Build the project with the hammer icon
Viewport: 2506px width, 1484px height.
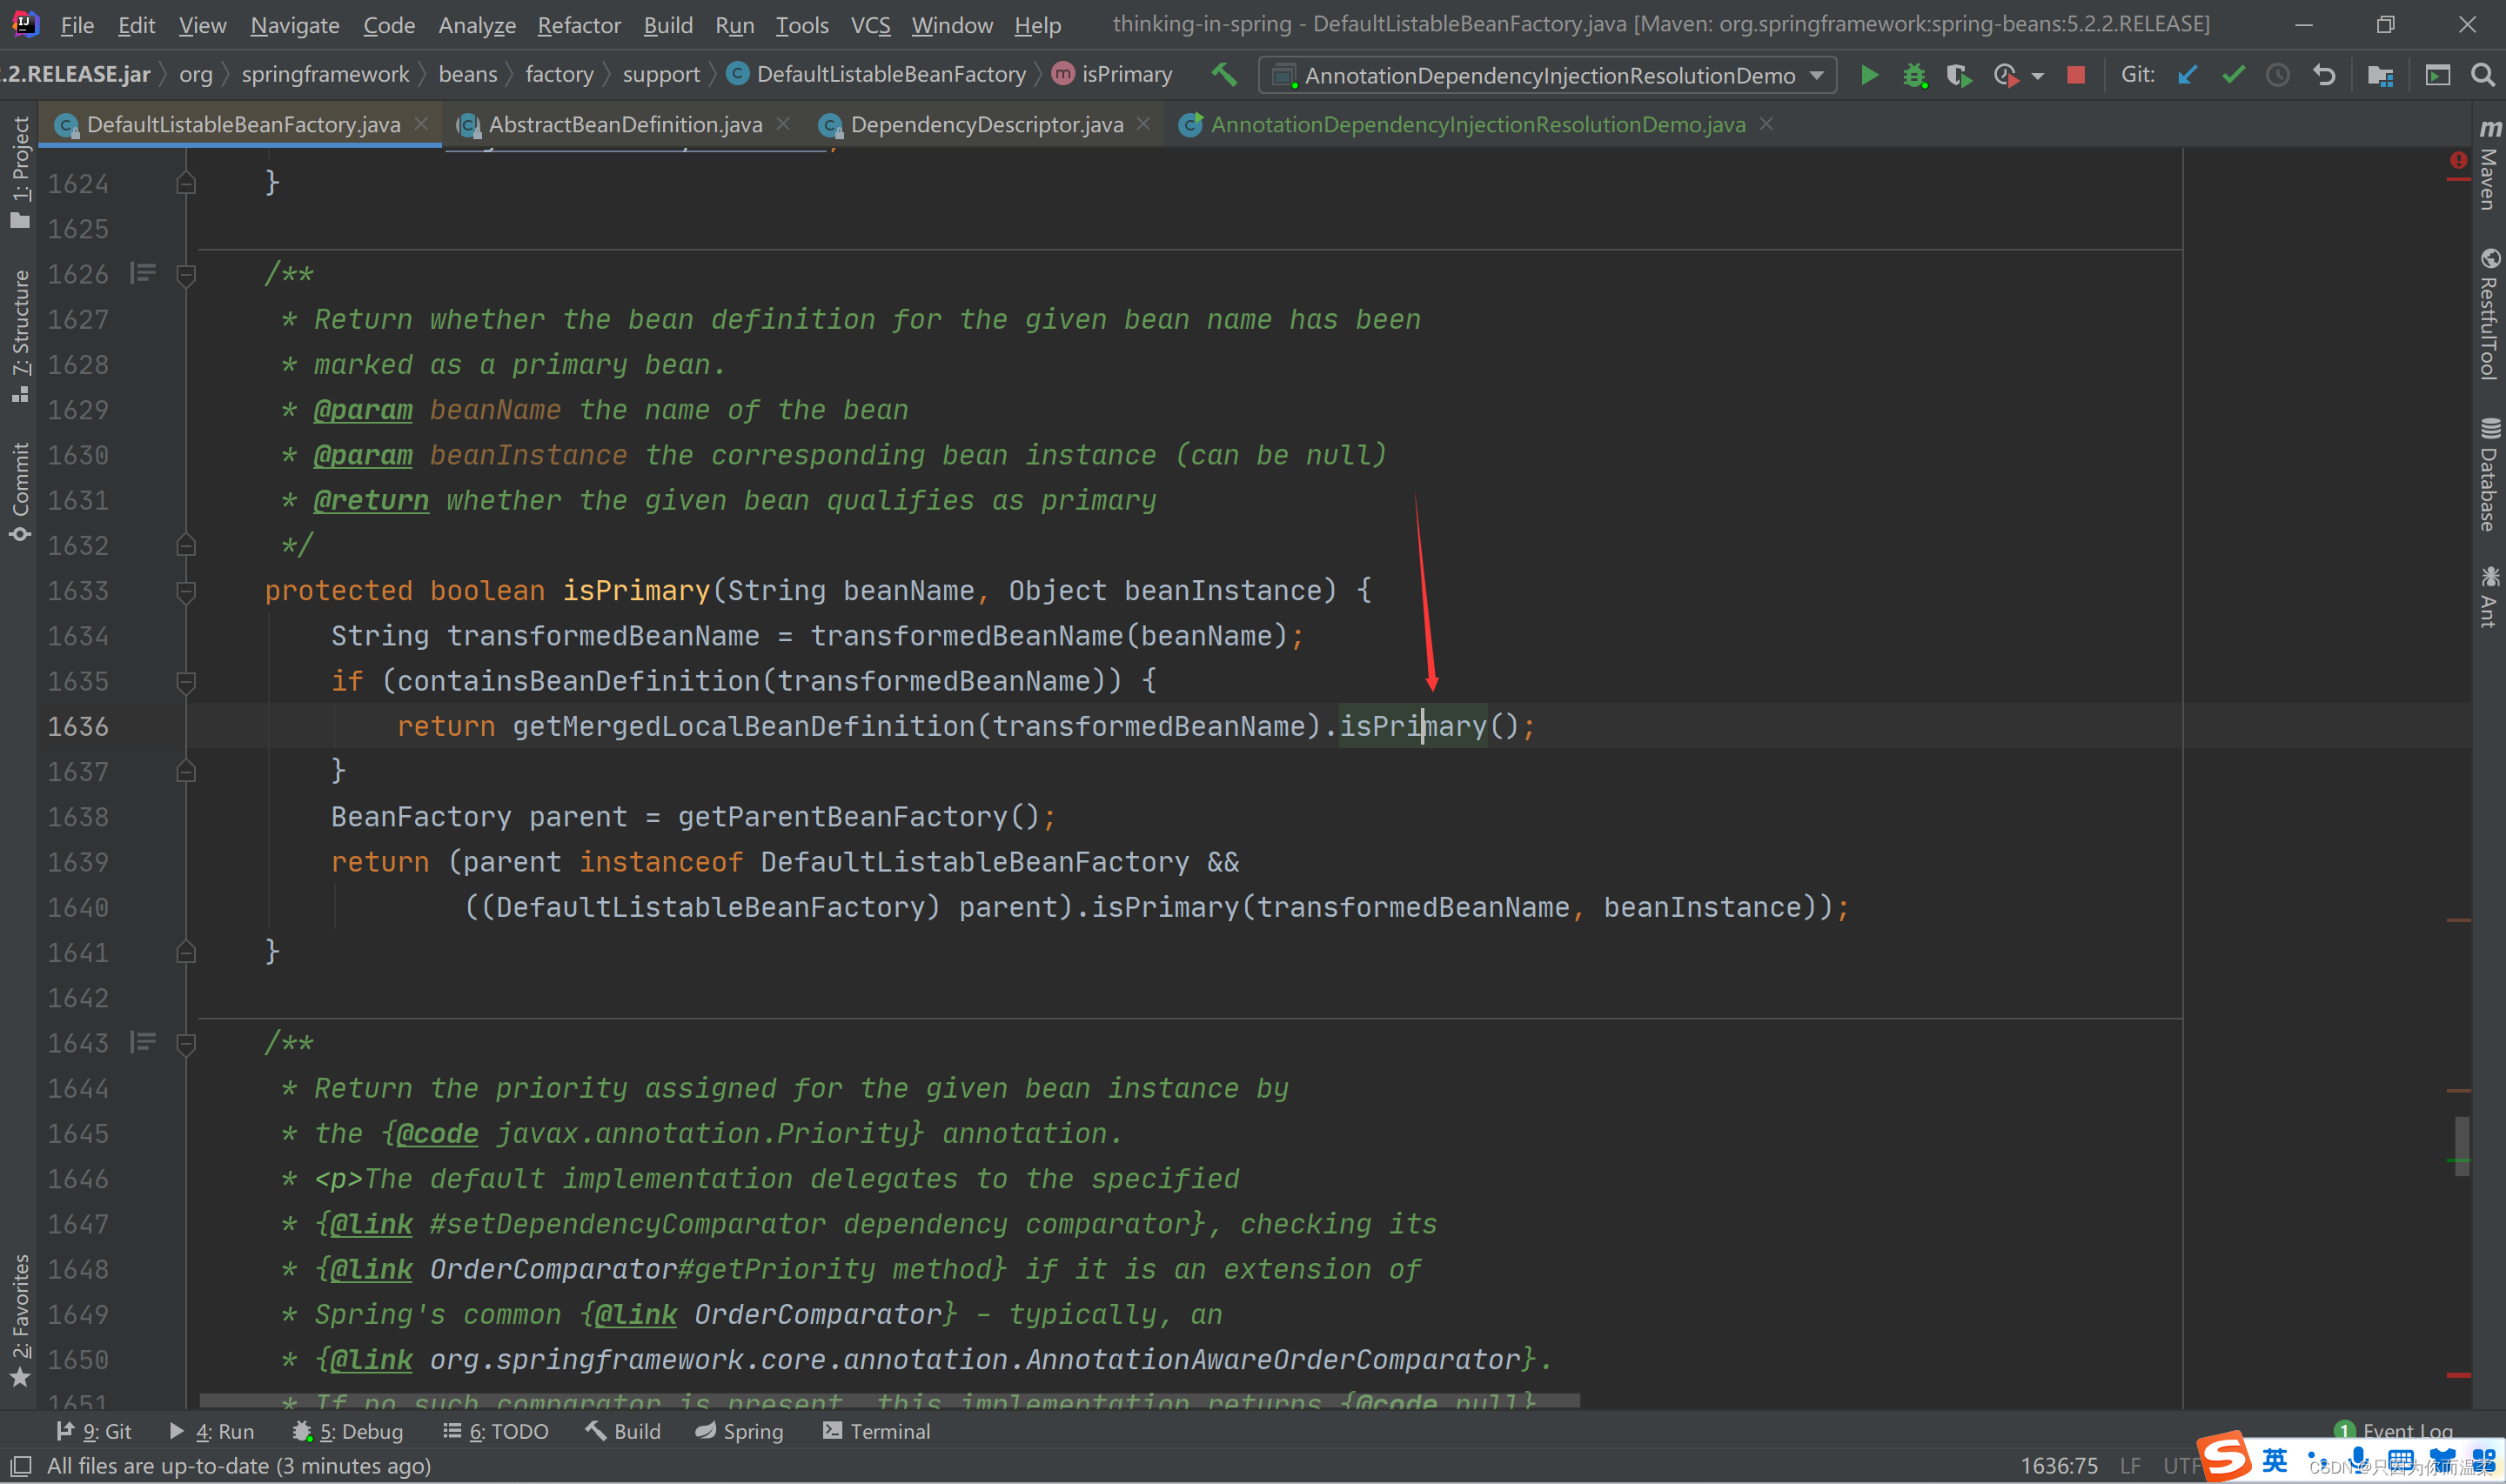tap(1224, 75)
